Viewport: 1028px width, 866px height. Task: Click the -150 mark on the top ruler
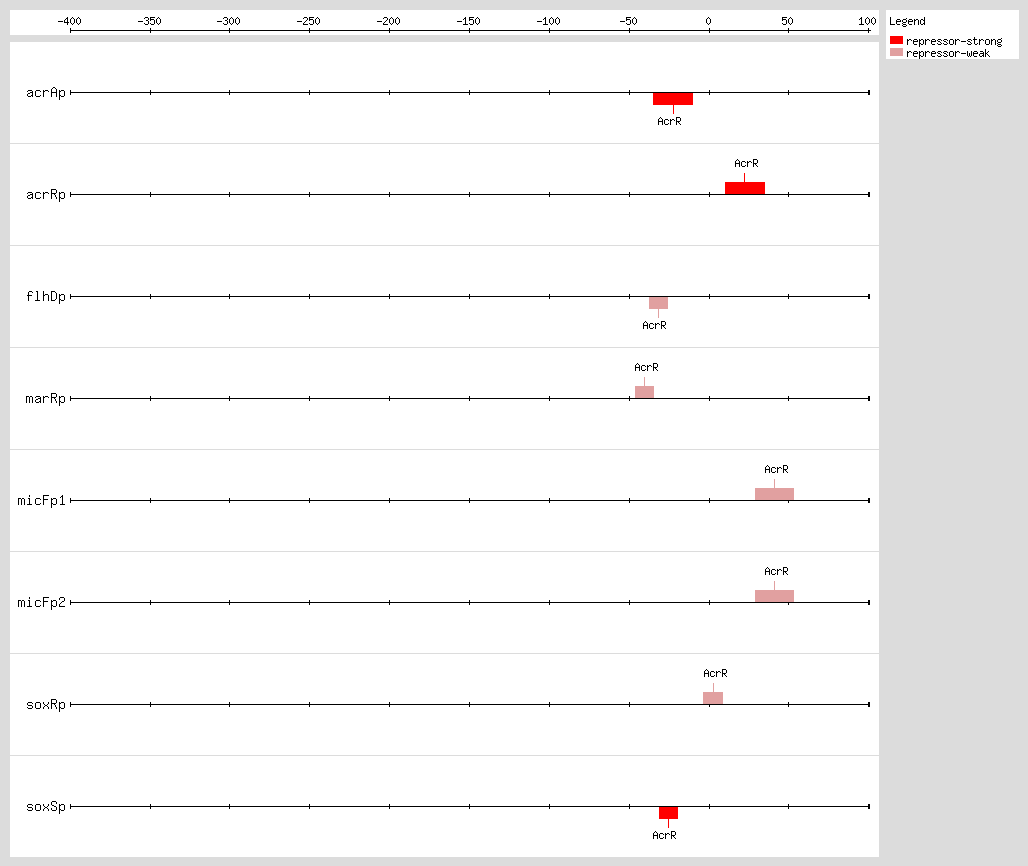tap(469, 21)
